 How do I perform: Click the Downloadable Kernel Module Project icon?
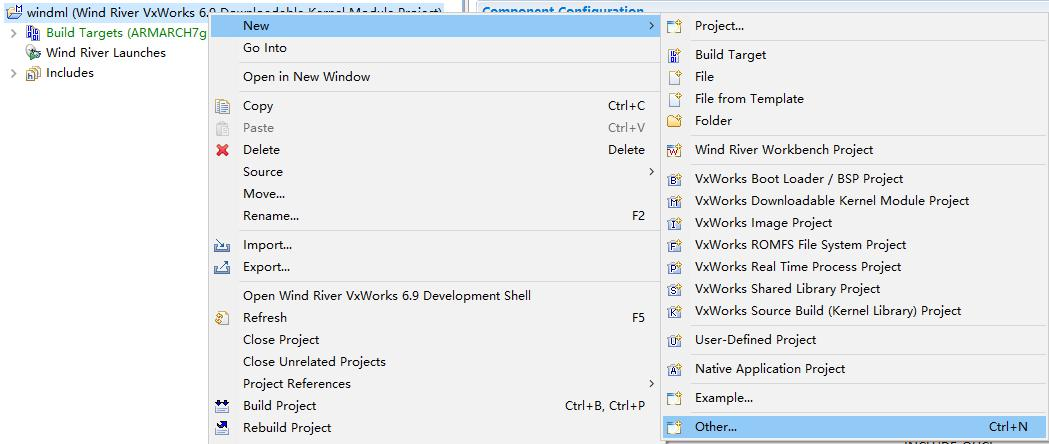pos(674,201)
